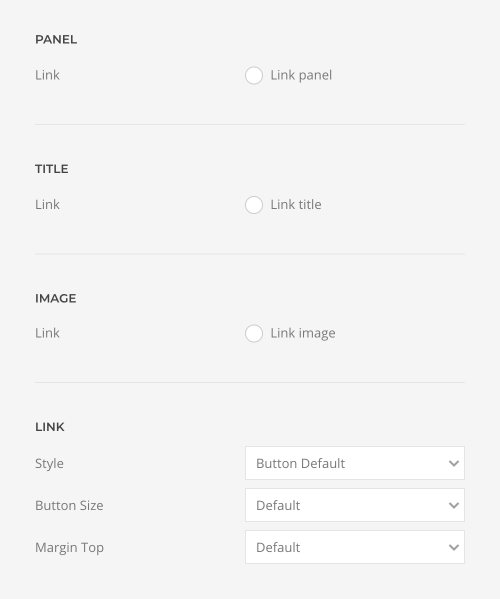Select 'Button Default' text in Style box
Viewport: 500px width, 599px height.
click(300, 463)
